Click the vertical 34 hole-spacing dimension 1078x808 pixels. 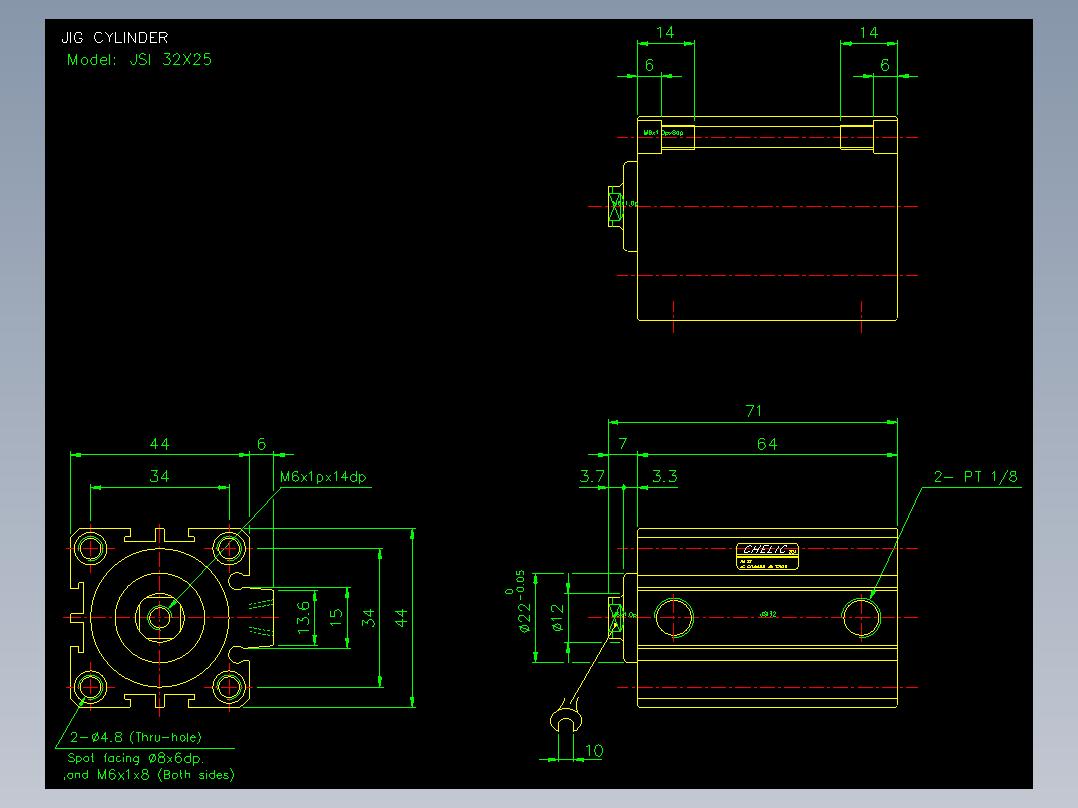pos(368,617)
